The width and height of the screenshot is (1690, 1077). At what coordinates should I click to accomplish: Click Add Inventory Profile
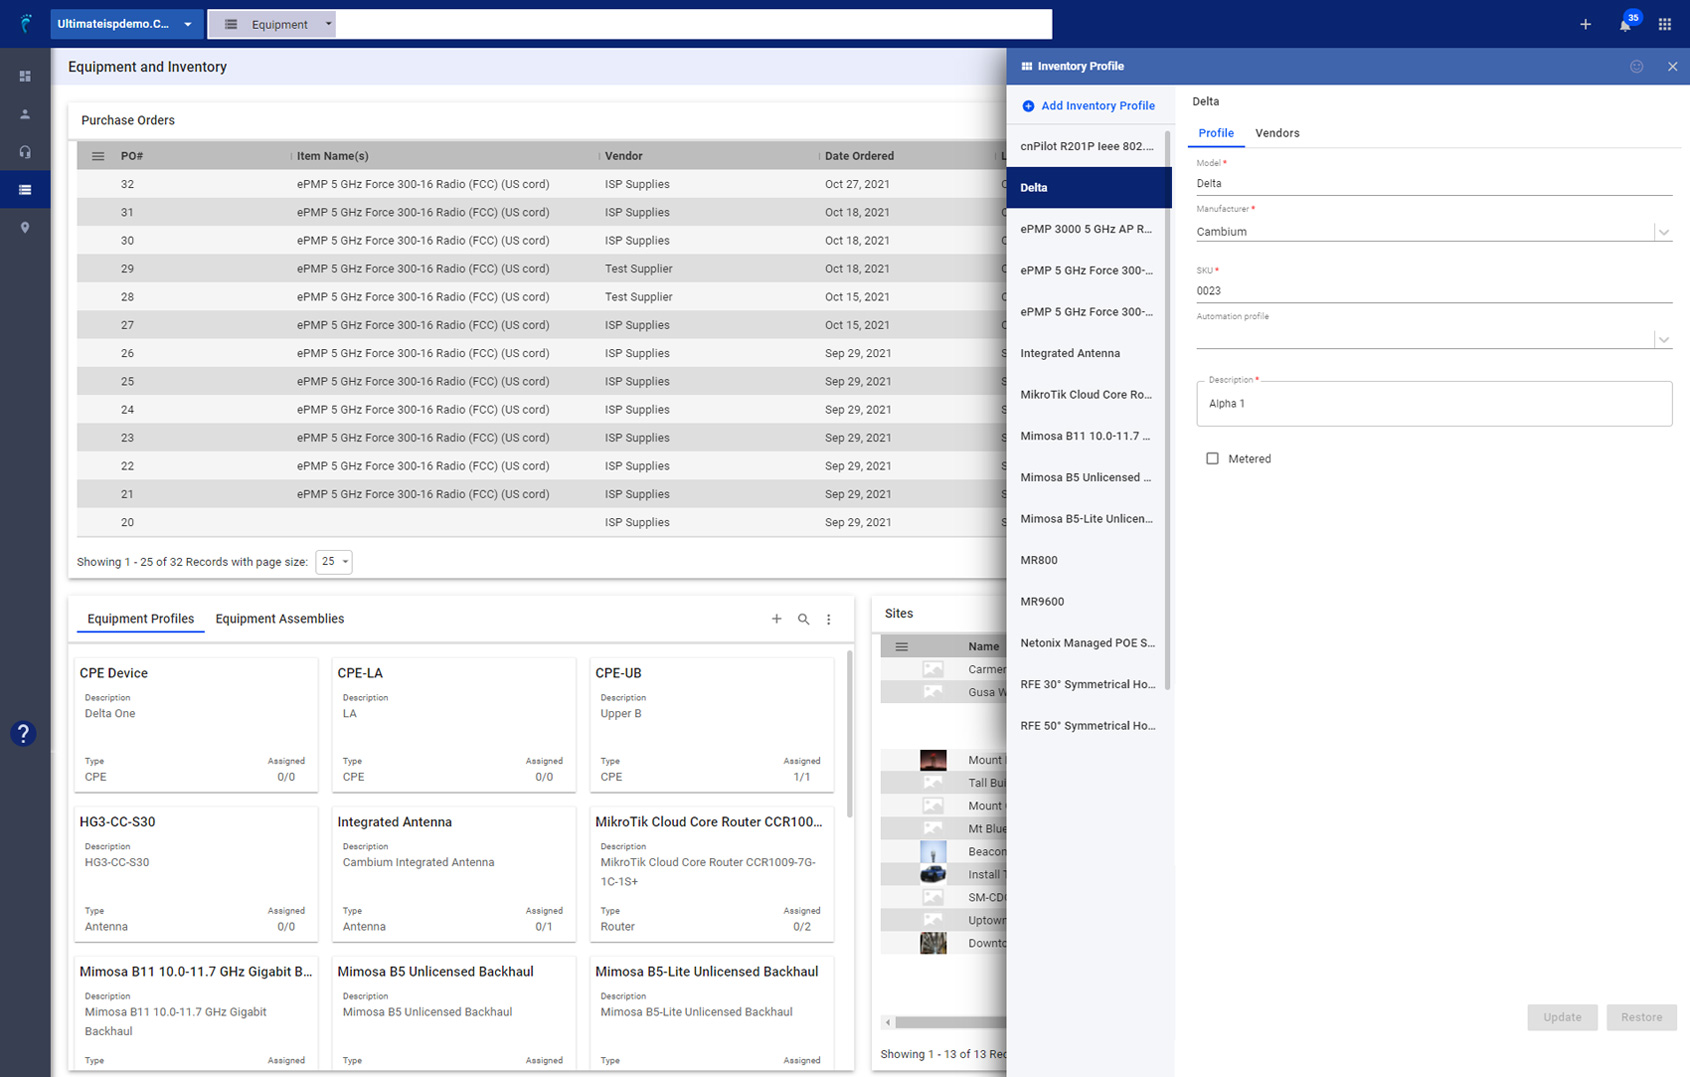1089,105
